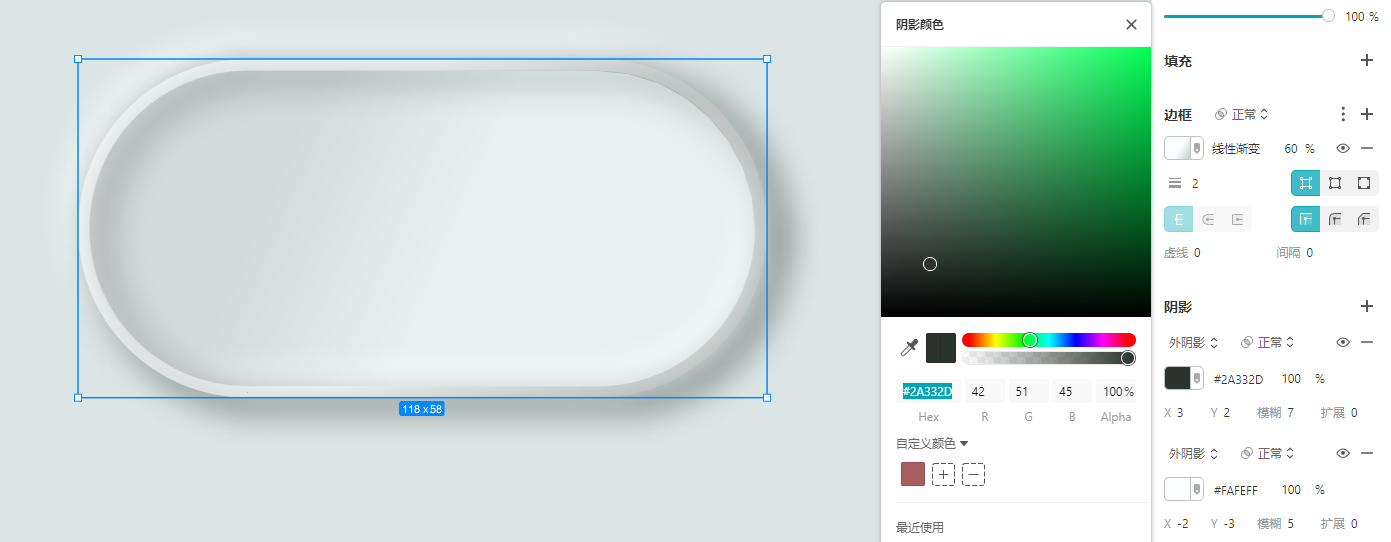
Task: Click the second shadow's Y value -3
Action: point(1229,523)
